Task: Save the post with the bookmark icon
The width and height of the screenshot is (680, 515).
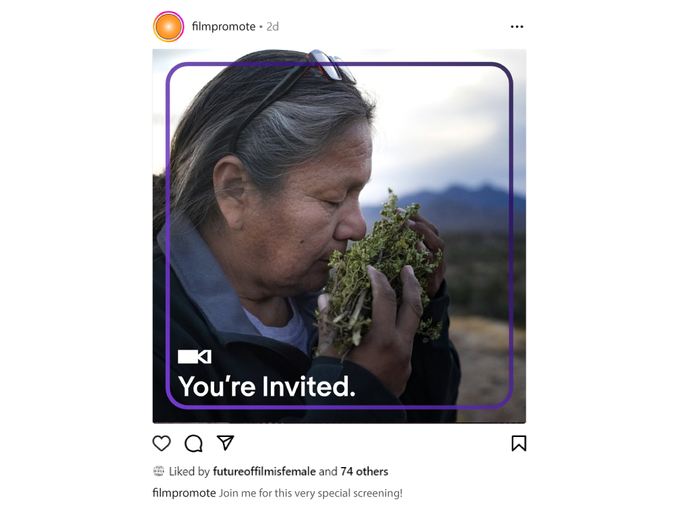Action: pos(519,443)
